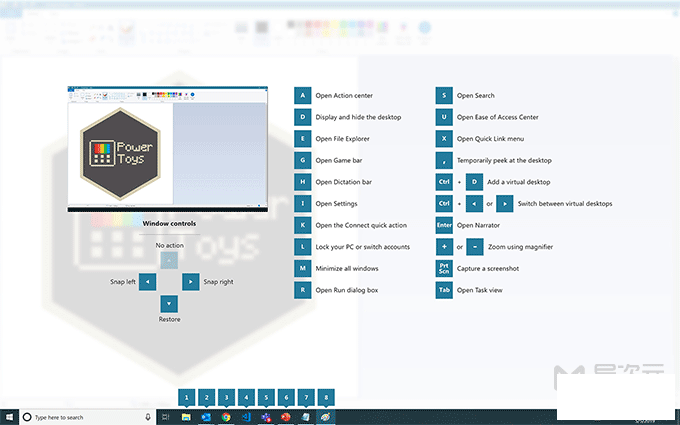Click the minus key for magnifier zoom
This screenshot has height=425, width=680.
click(x=475, y=247)
